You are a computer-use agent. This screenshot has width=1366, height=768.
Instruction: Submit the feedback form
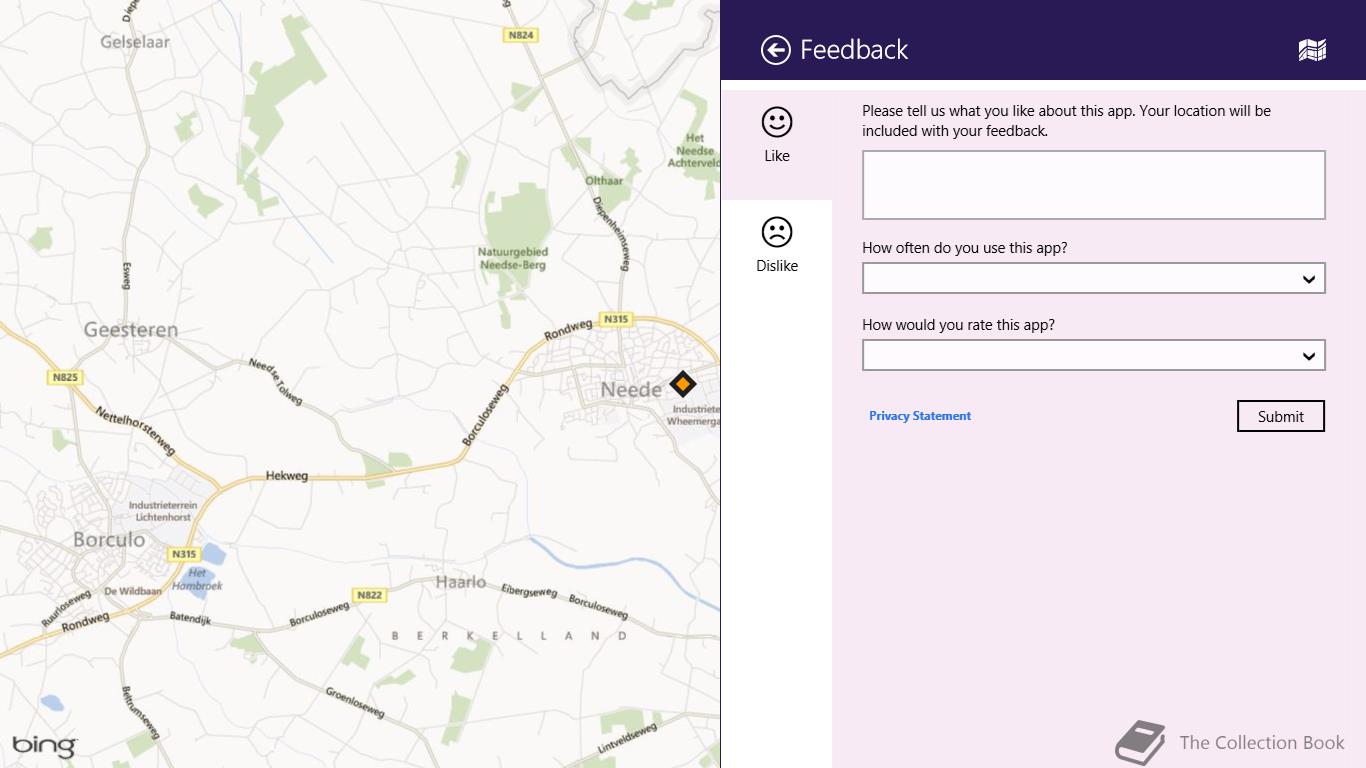(x=1281, y=416)
